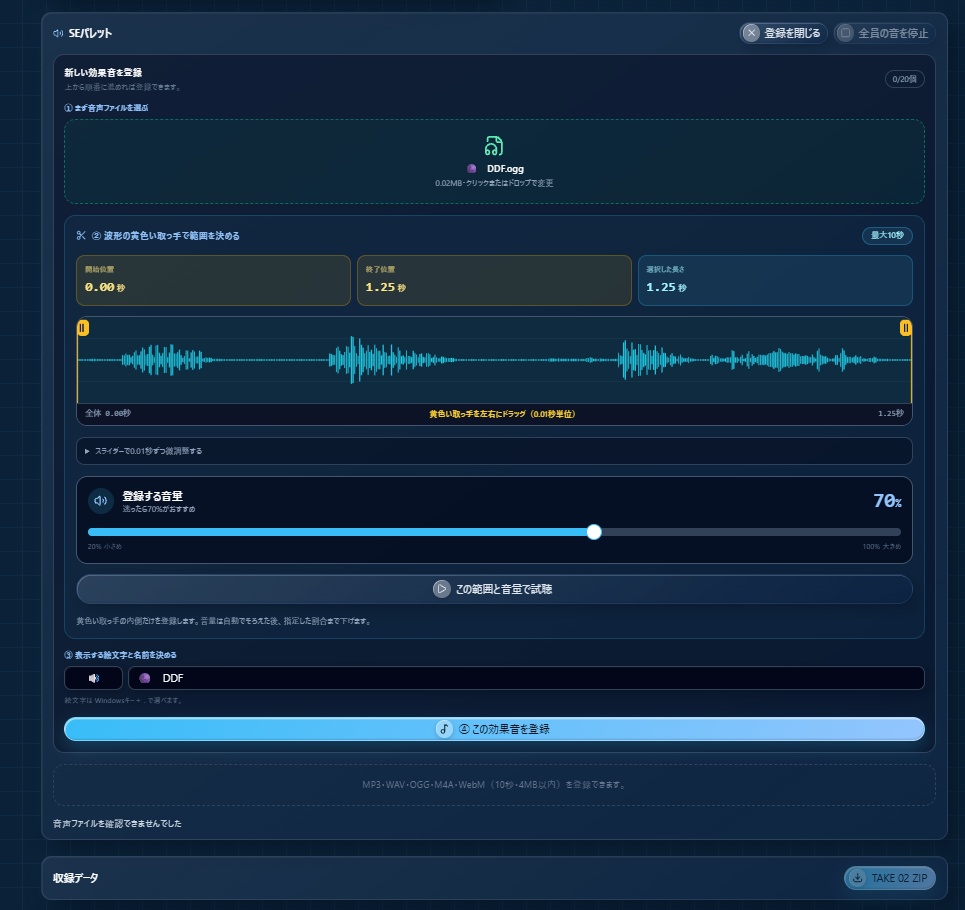Select the 開始位置 0.00秒 box

(213, 281)
